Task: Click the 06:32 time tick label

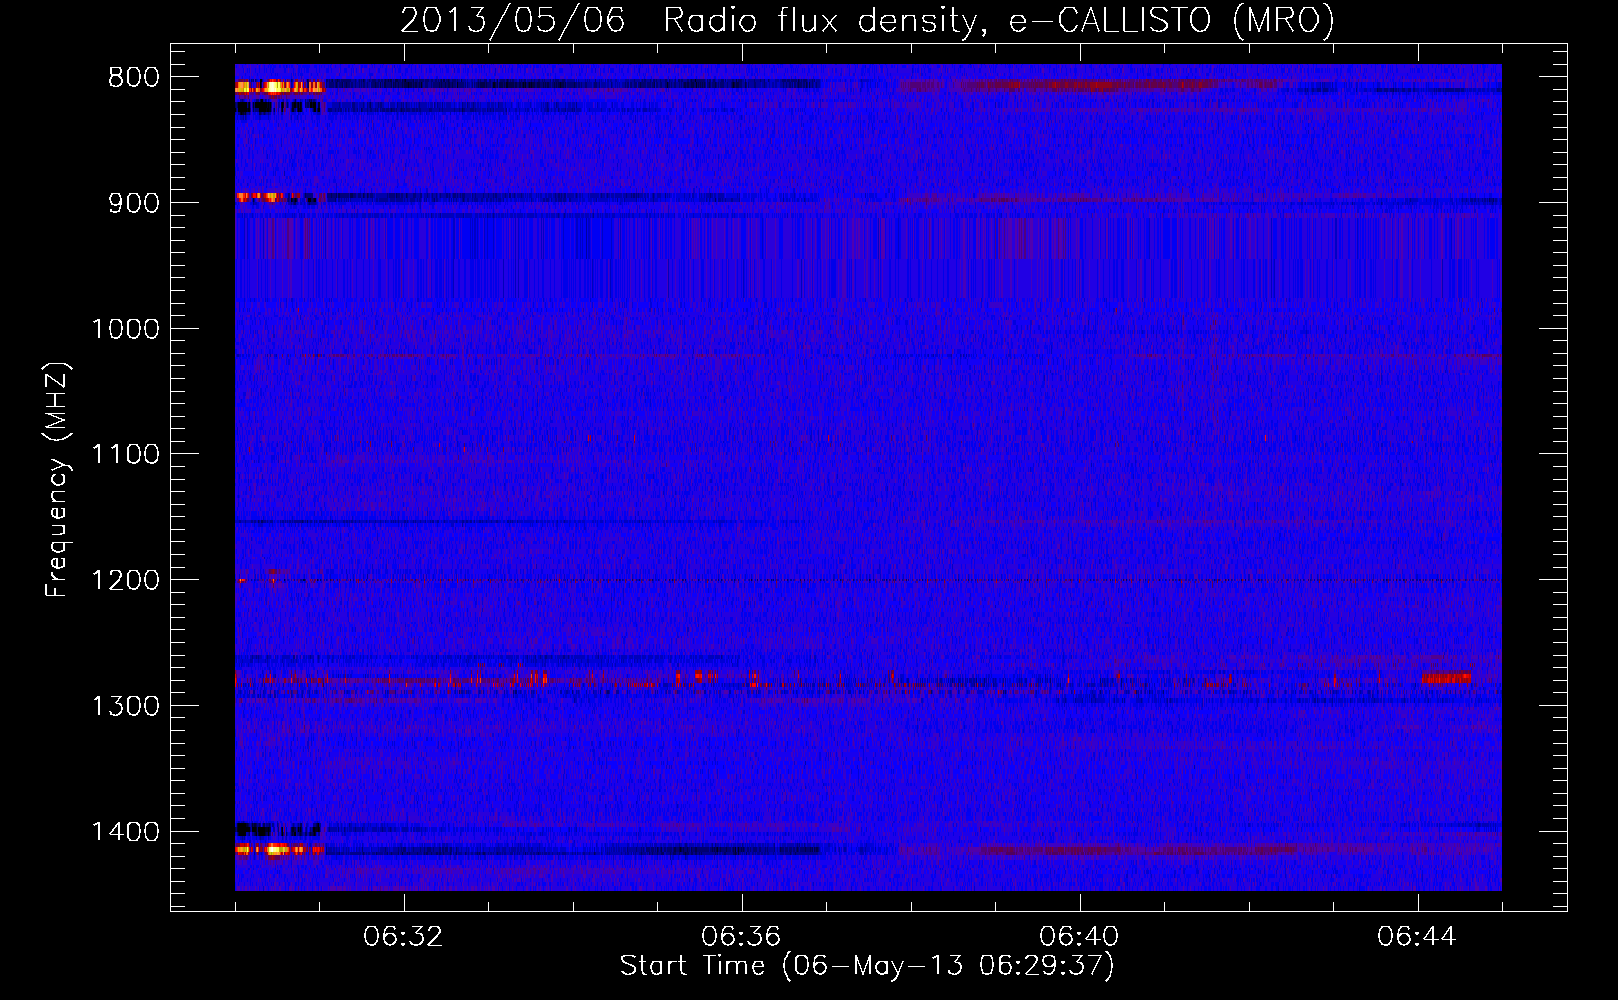Action: [x=403, y=937]
